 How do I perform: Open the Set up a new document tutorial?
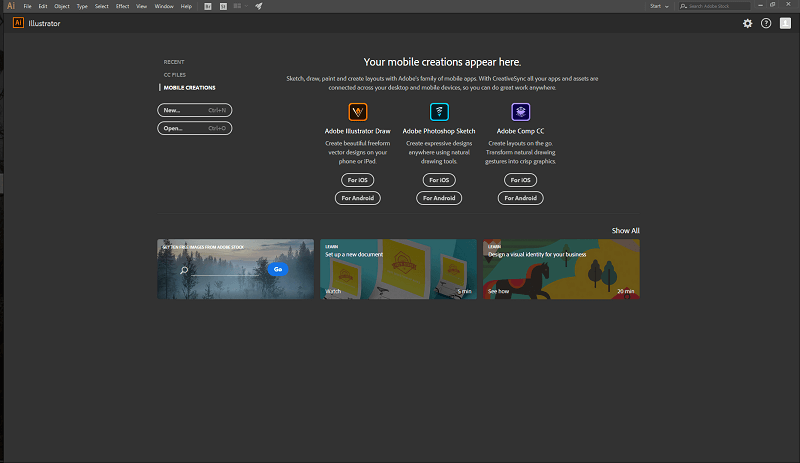(398, 269)
